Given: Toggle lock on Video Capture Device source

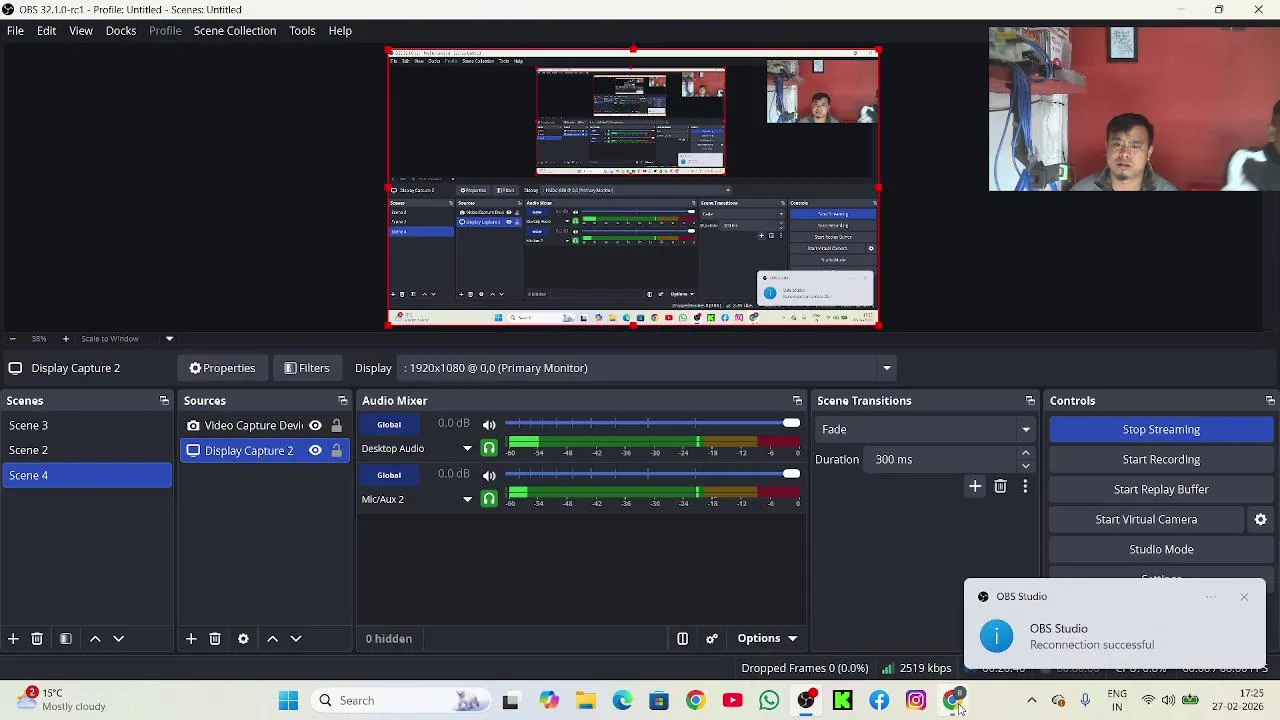Looking at the screenshot, I should point(336,425).
